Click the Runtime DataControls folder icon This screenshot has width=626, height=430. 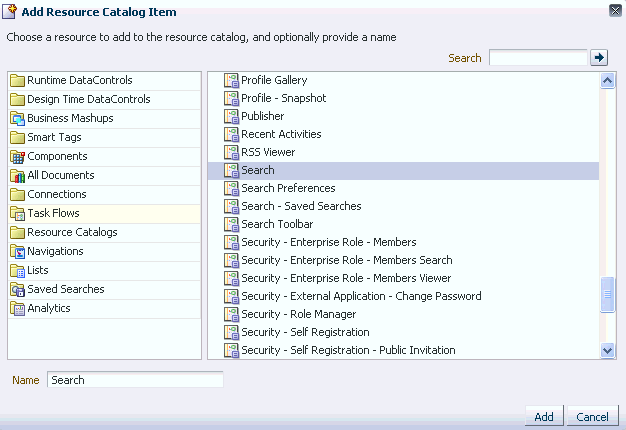(17, 81)
